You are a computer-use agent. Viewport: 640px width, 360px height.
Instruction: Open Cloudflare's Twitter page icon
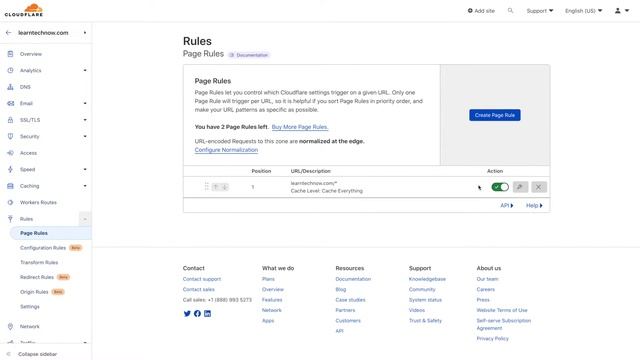click(x=187, y=313)
